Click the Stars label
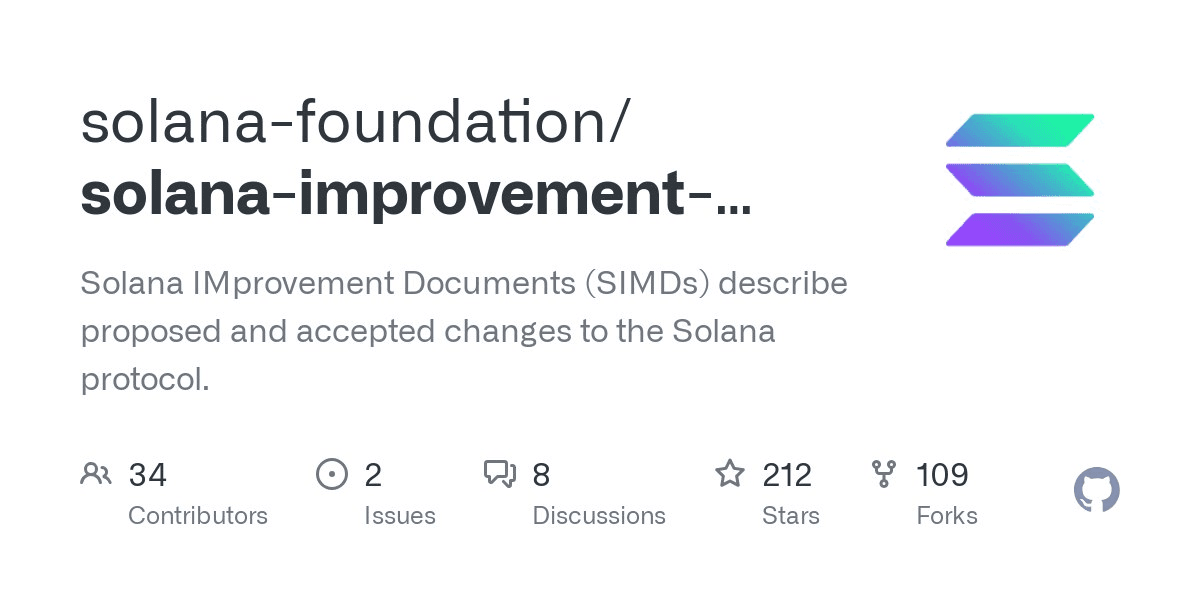The image size is (1200, 600). (x=791, y=516)
